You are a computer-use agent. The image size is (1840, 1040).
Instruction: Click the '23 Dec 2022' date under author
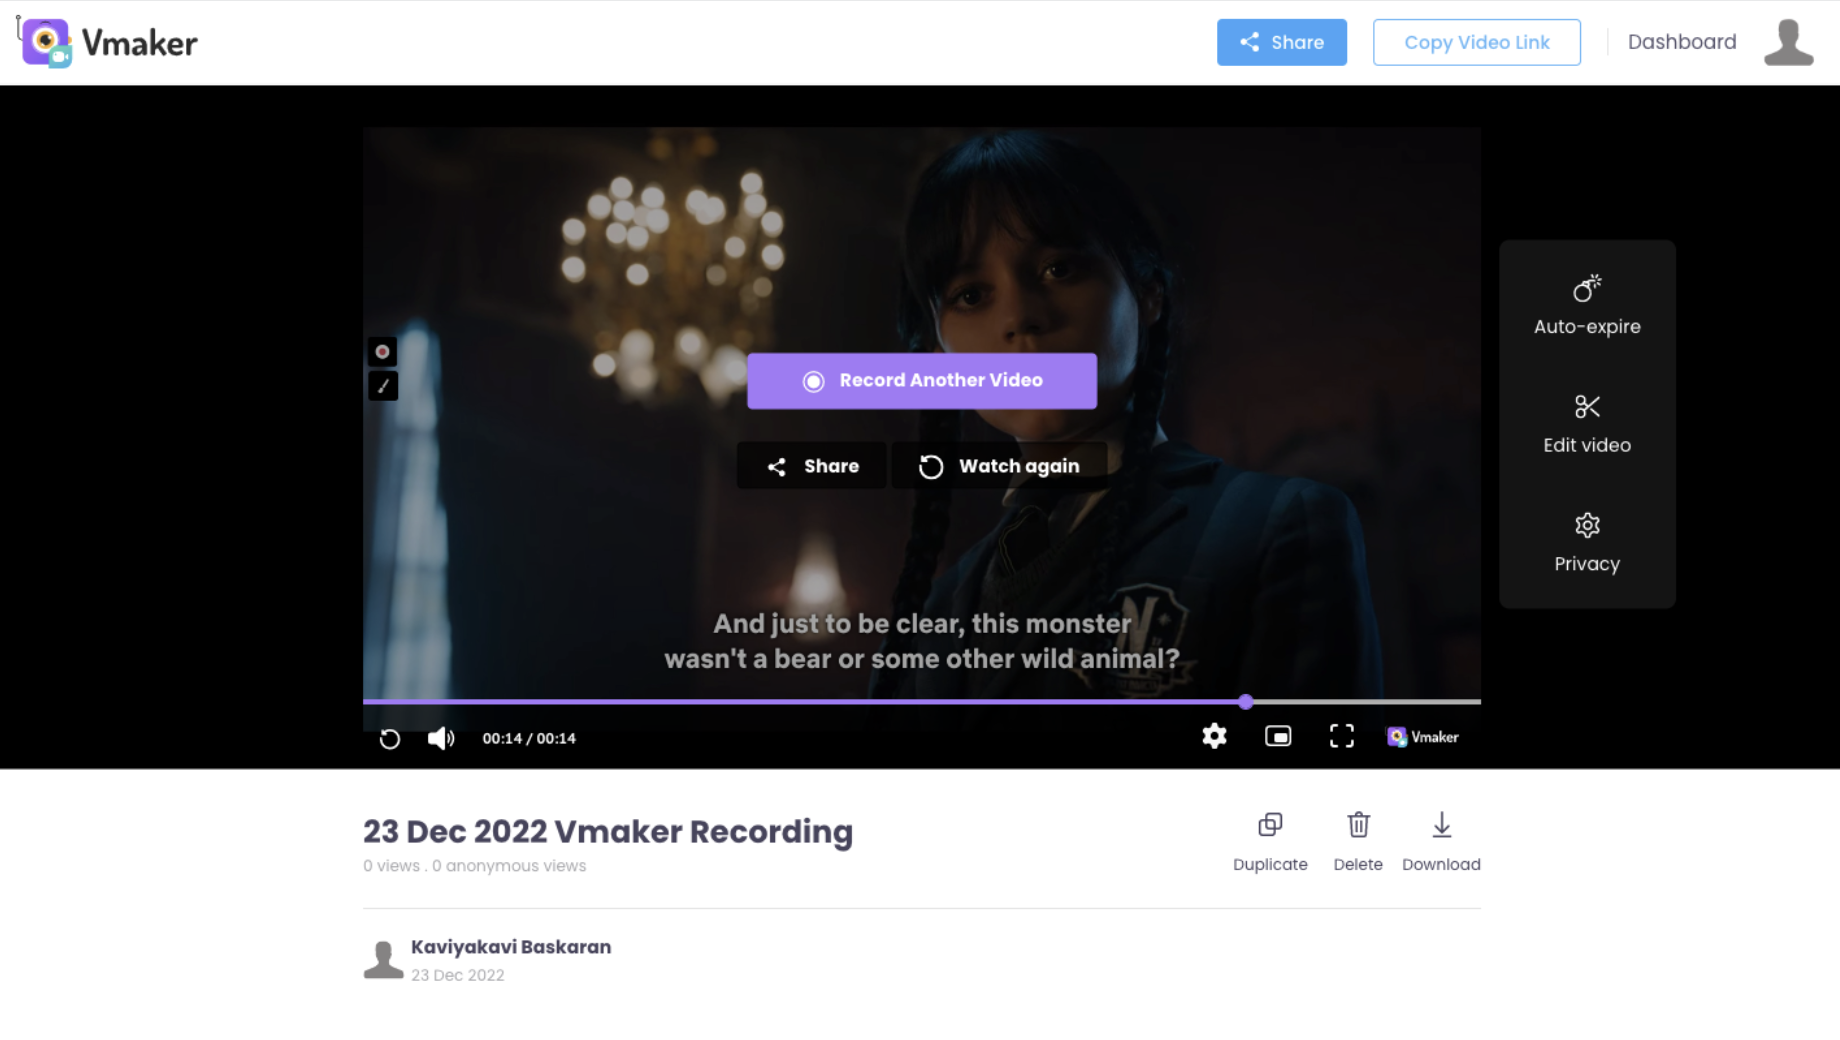457,975
